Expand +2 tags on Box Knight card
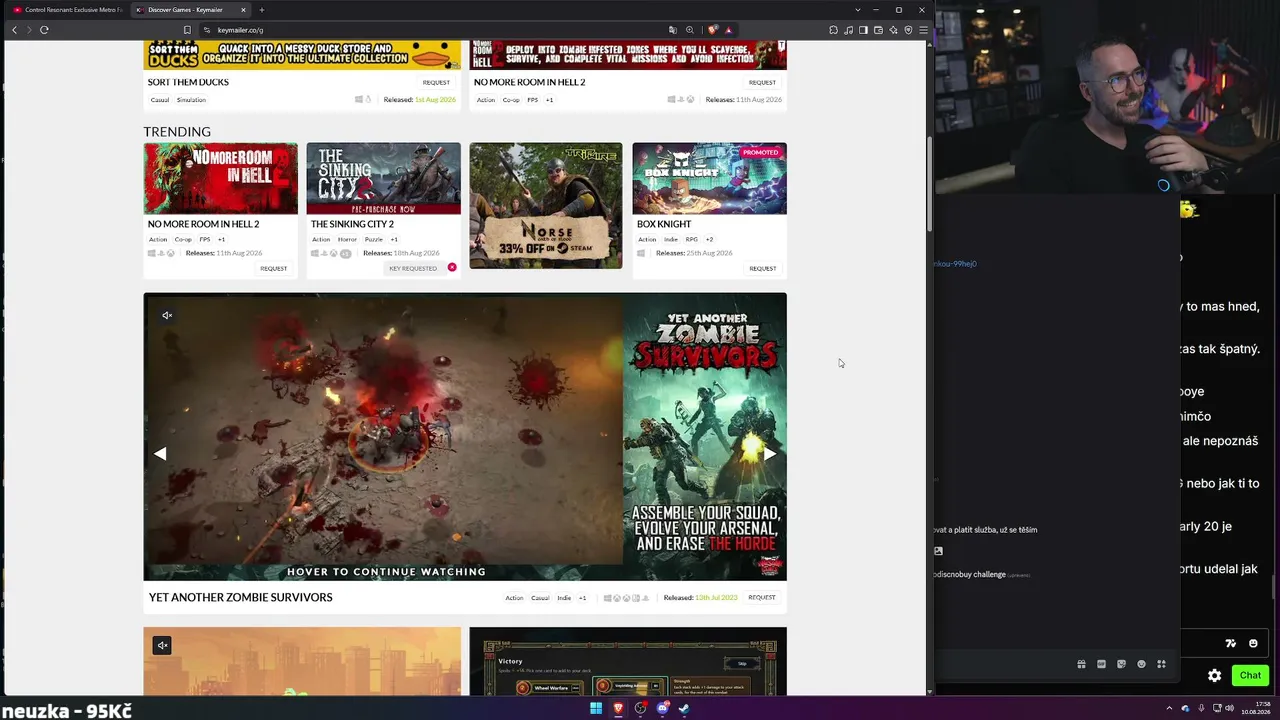This screenshot has height=720, width=1280. (x=709, y=239)
